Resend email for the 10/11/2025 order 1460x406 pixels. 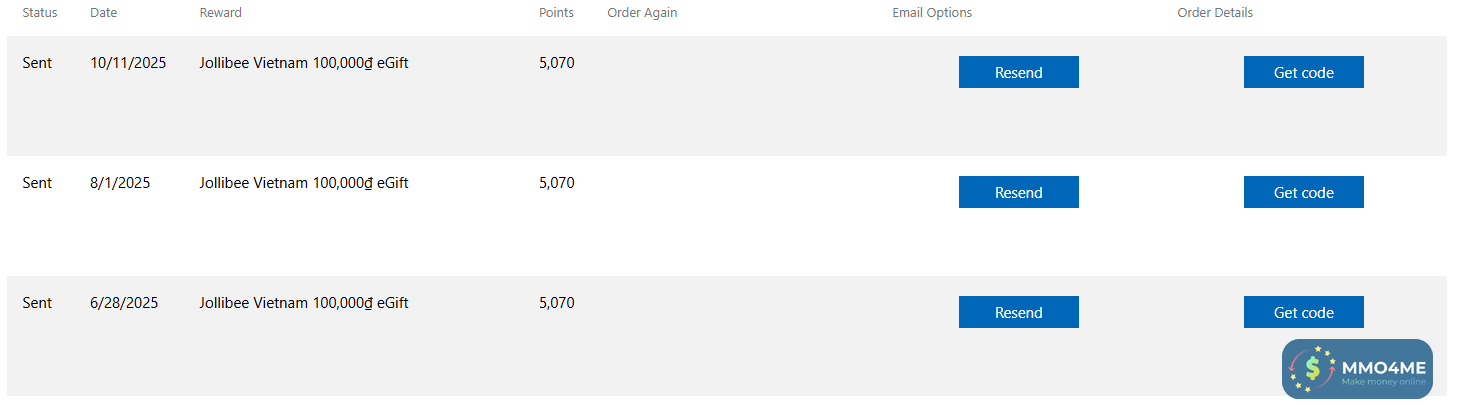(1018, 72)
